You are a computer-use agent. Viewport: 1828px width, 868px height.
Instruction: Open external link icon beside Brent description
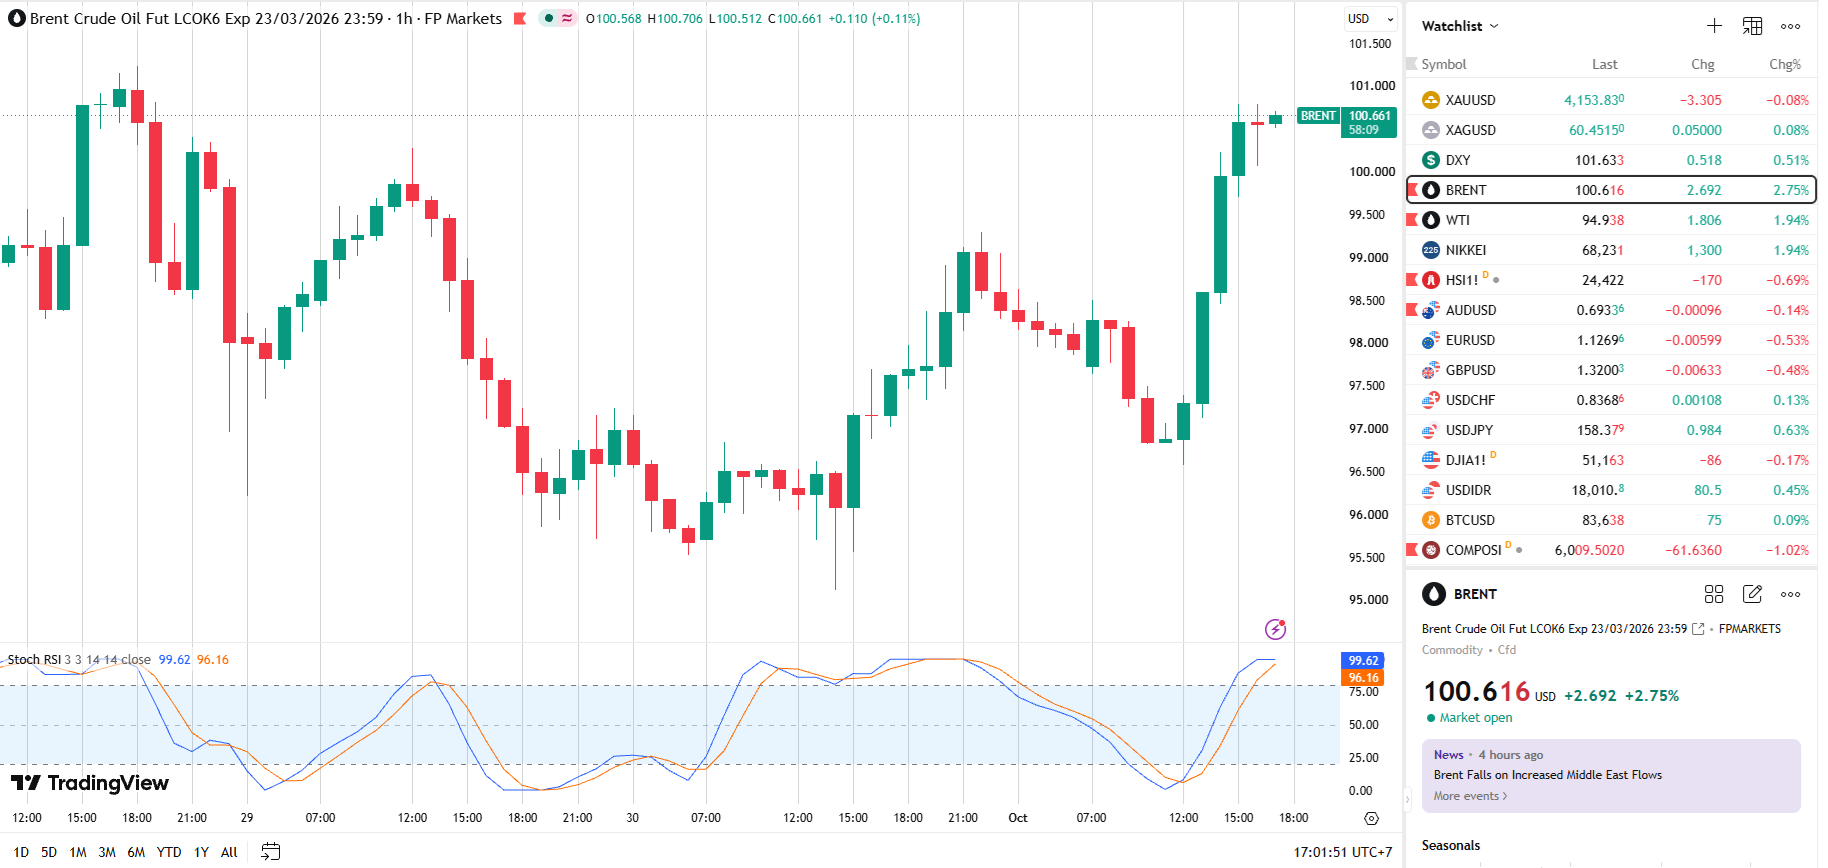pos(1698,629)
